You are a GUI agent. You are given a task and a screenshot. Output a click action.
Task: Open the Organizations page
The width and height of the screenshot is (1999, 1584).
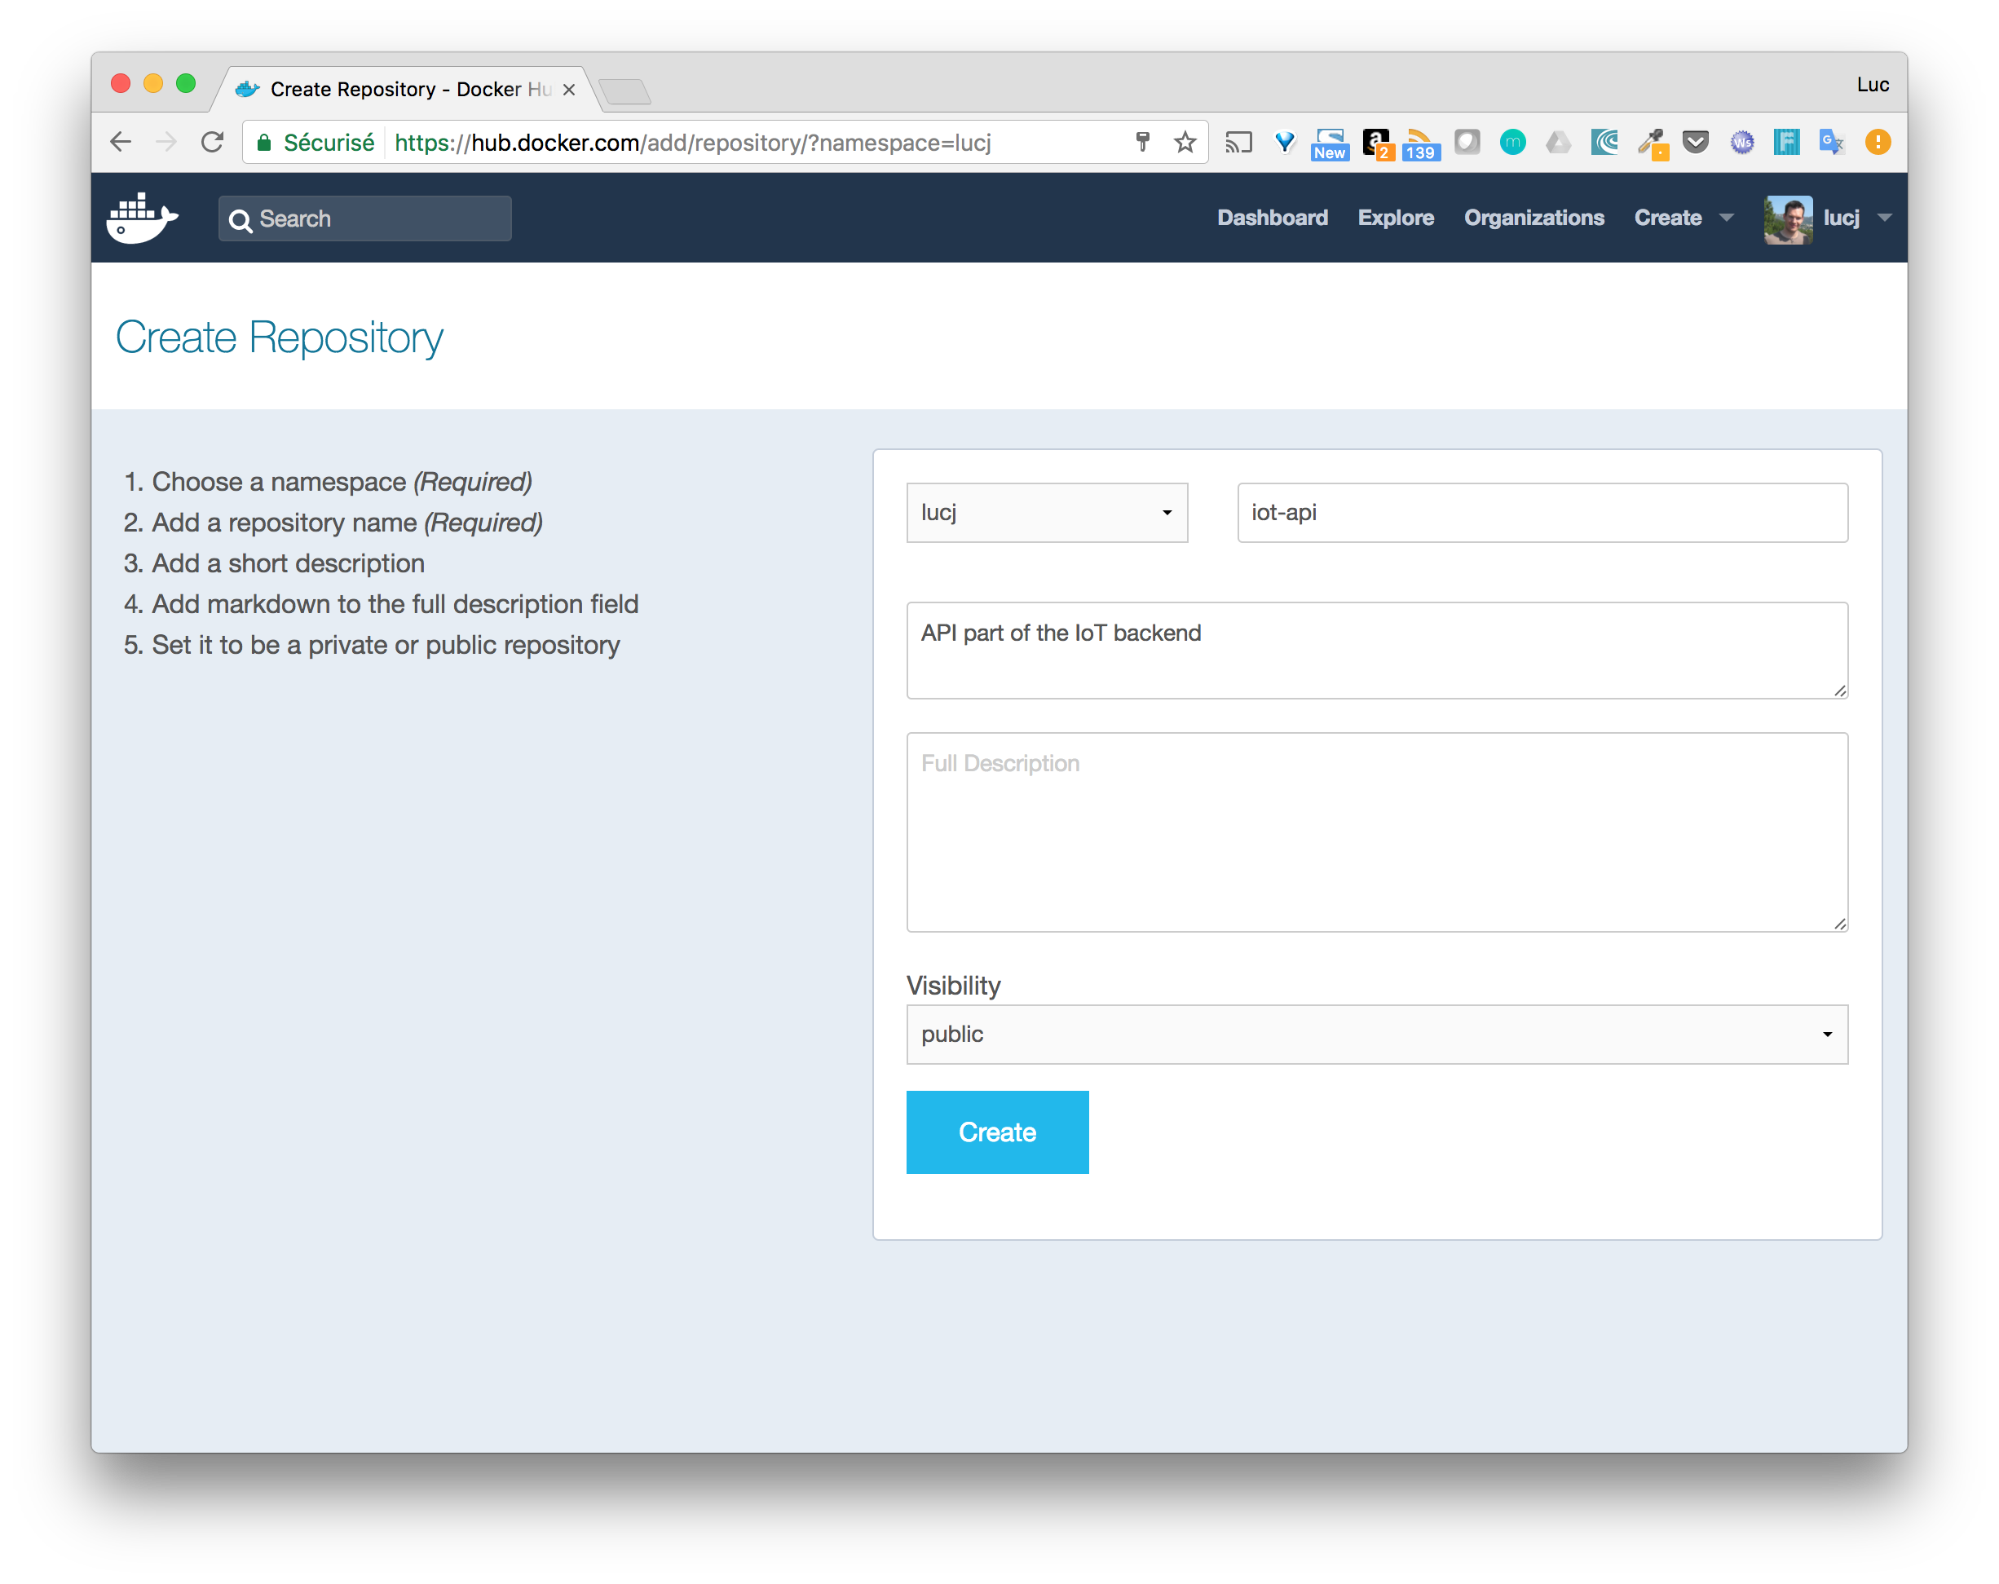pyautogui.click(x=1533, y=217)
